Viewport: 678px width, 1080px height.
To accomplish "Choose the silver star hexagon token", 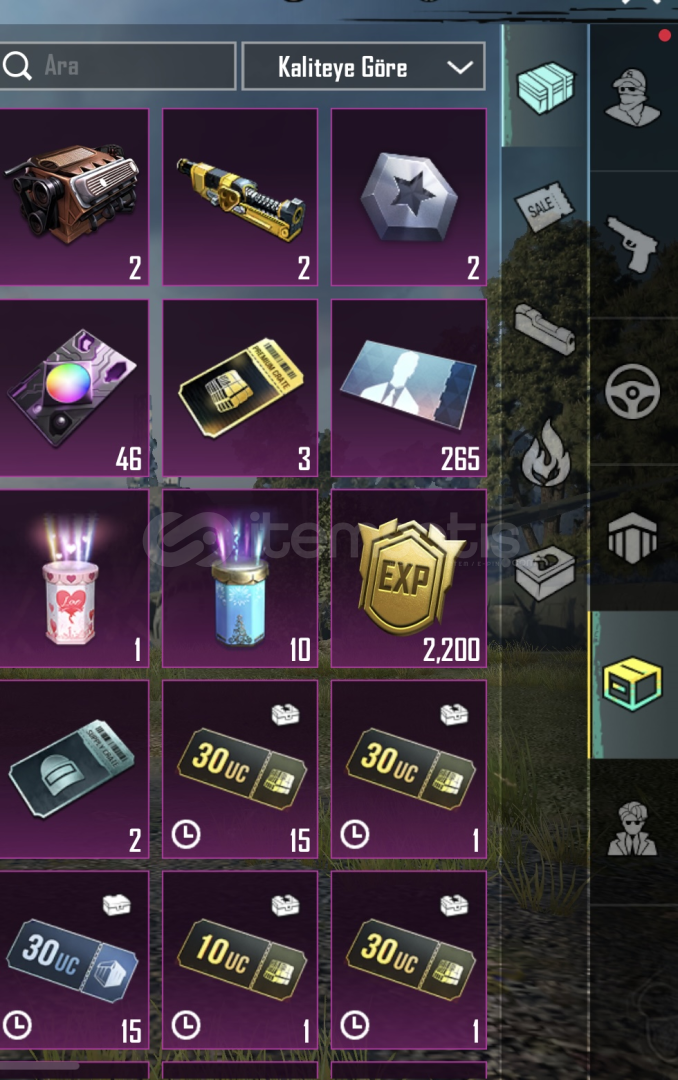I will tap(409, 196).
